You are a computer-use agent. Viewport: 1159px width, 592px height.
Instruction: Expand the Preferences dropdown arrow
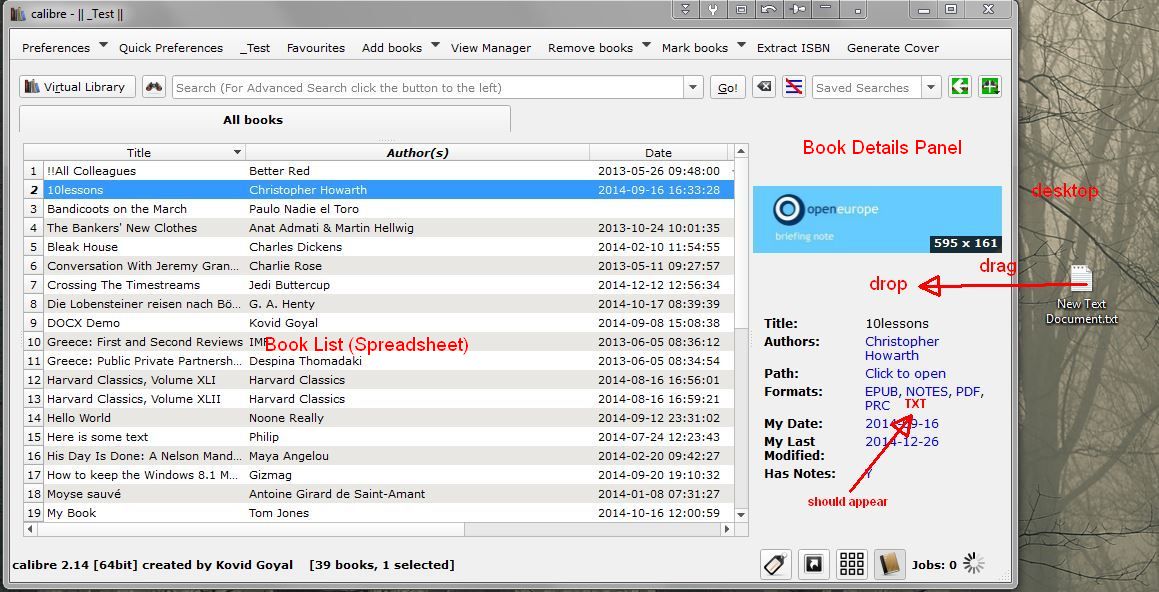click(x=103, y=45)
